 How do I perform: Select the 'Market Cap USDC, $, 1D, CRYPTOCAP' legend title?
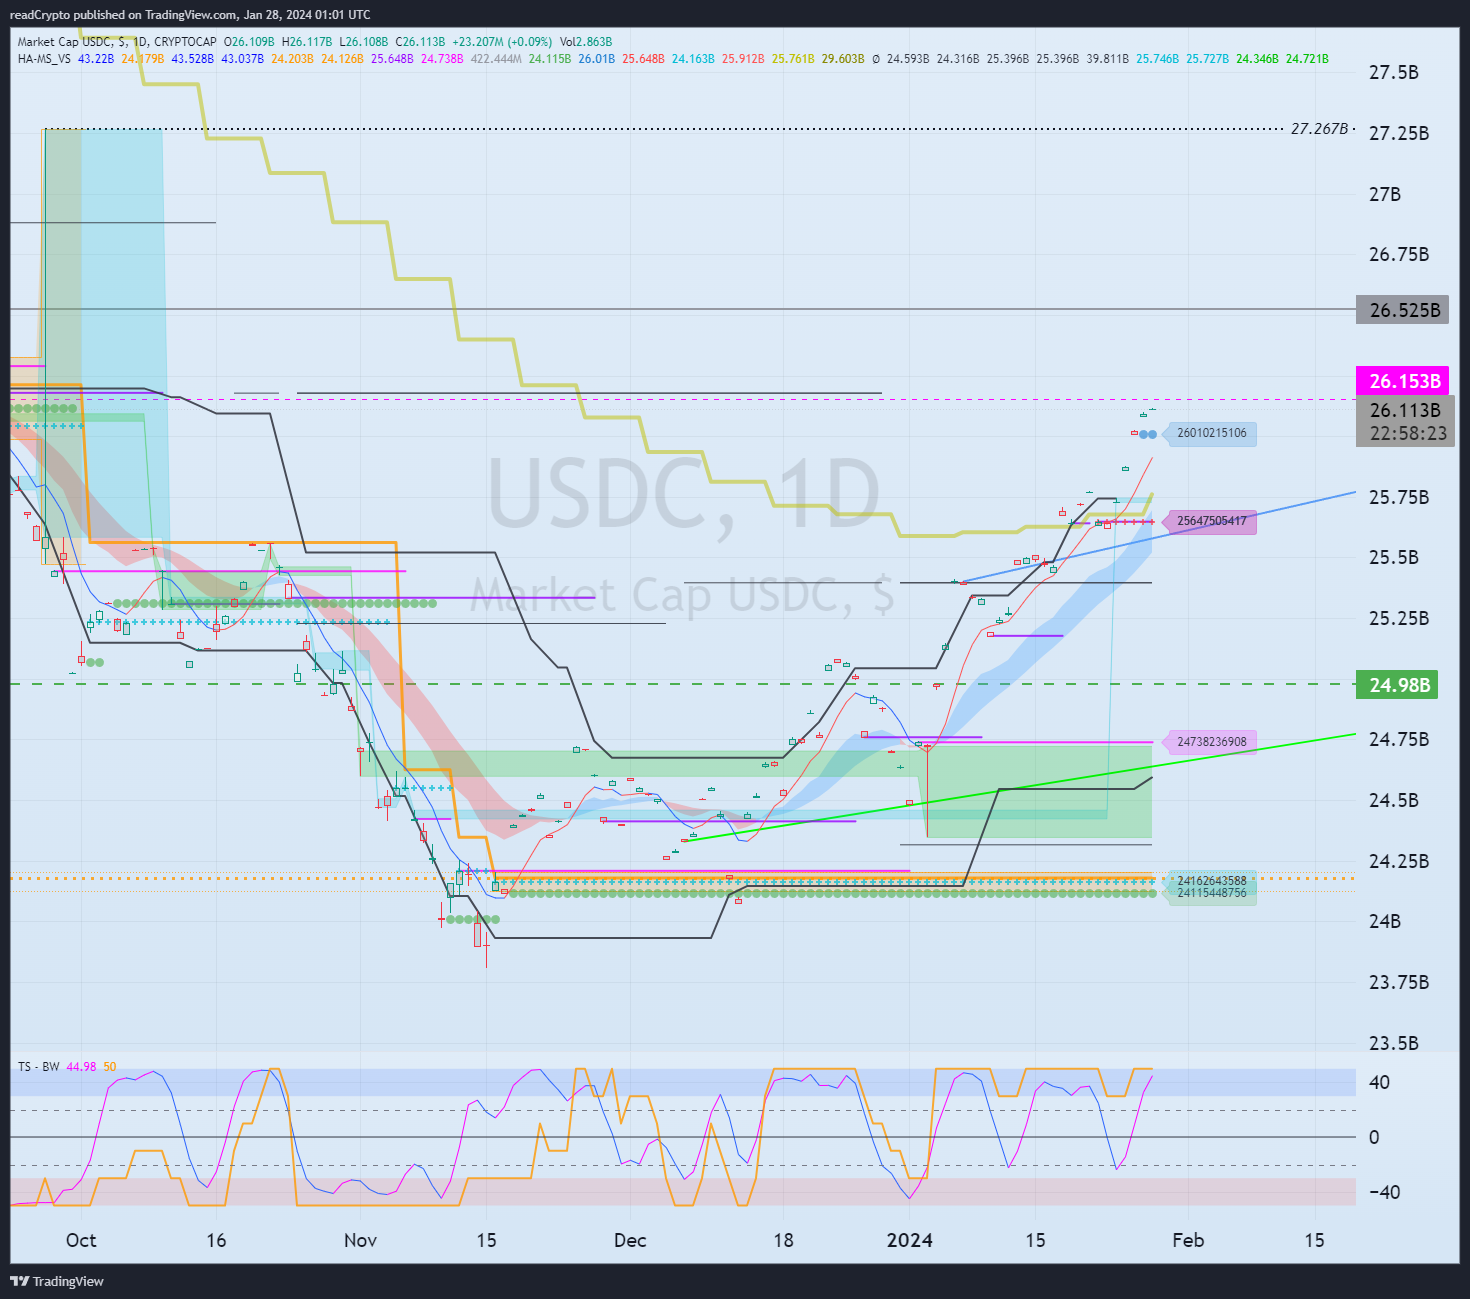point(117,42)
